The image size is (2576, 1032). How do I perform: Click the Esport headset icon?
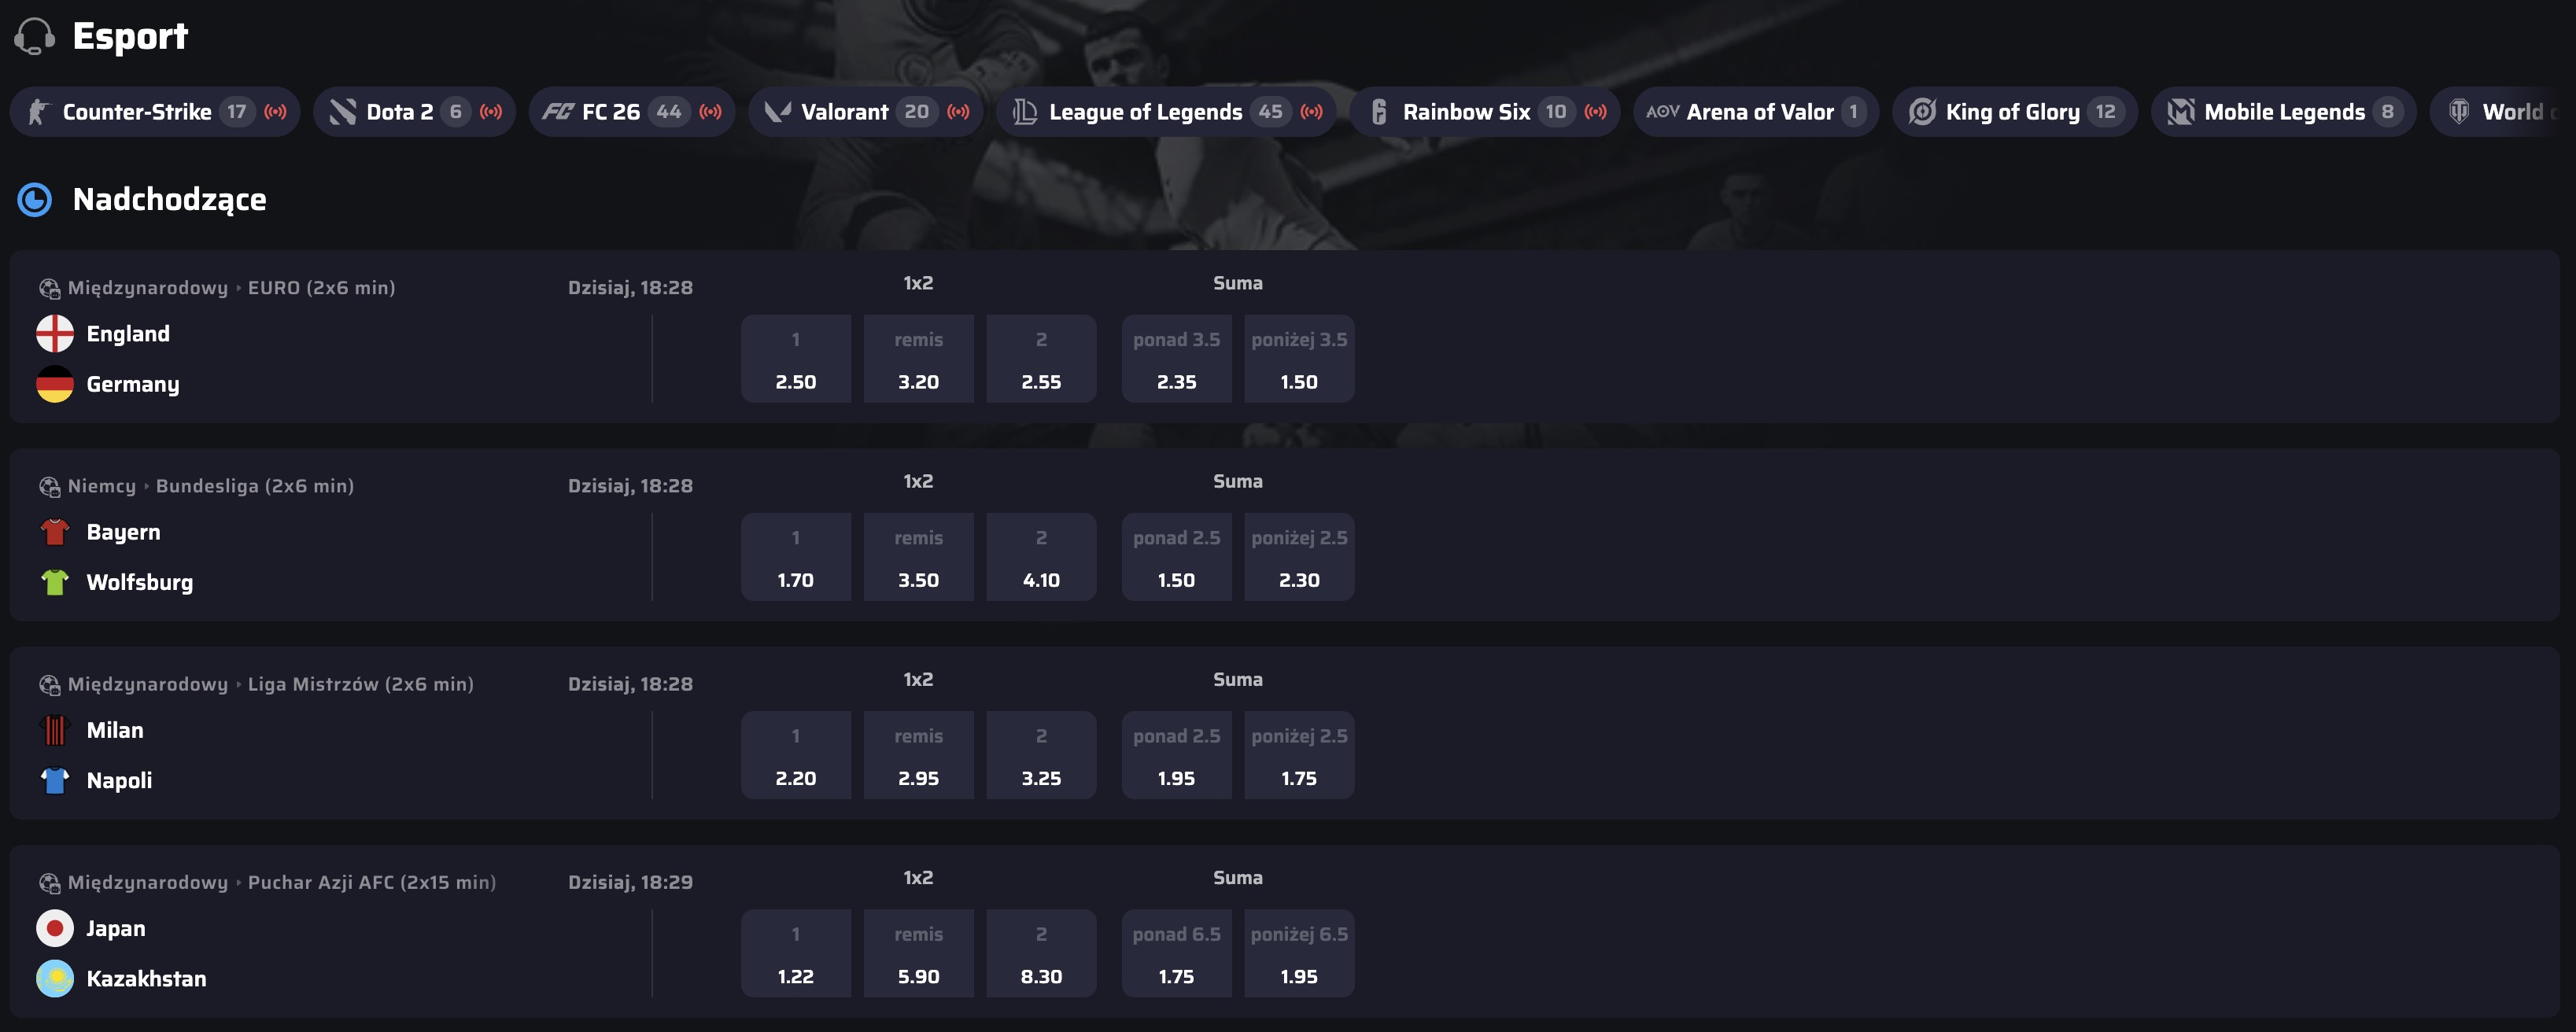(x=35, y=36)
